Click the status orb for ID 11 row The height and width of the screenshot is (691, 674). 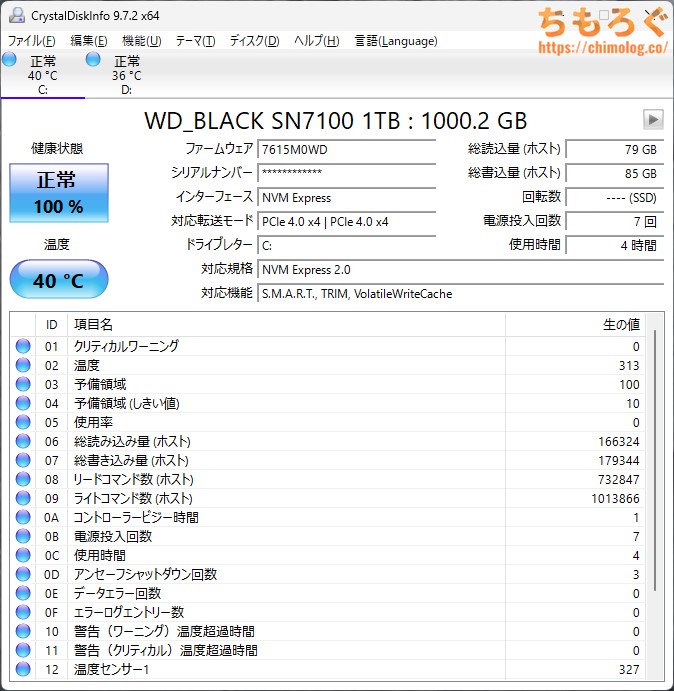point(23,650)
